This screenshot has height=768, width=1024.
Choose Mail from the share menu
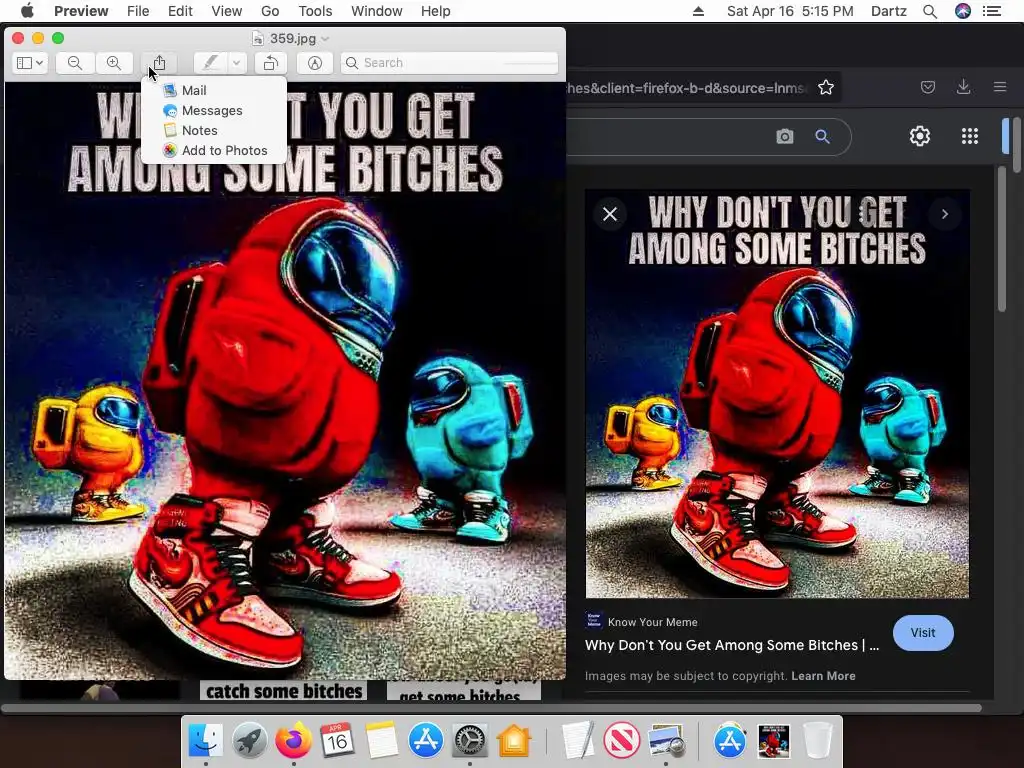coord(214,90)
